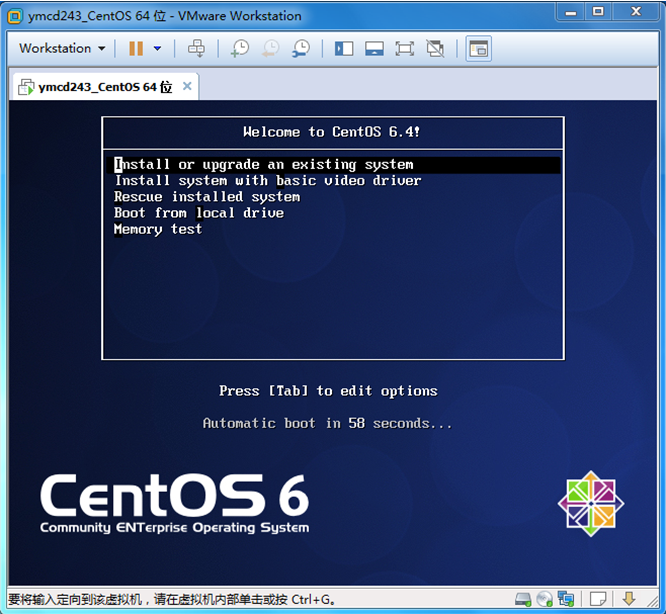The image size is (666, 614).
Task: Click the VMware Workstation title bar icon
Action: coord(15,16)
